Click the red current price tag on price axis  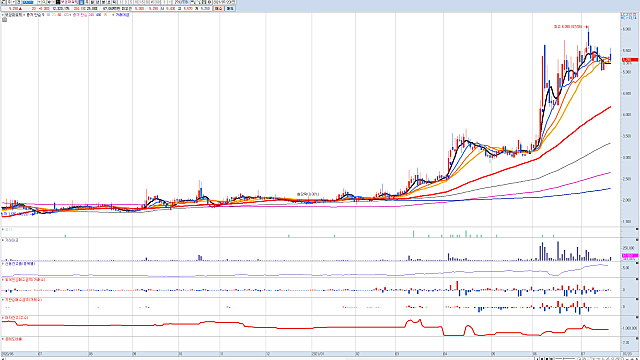630,60
